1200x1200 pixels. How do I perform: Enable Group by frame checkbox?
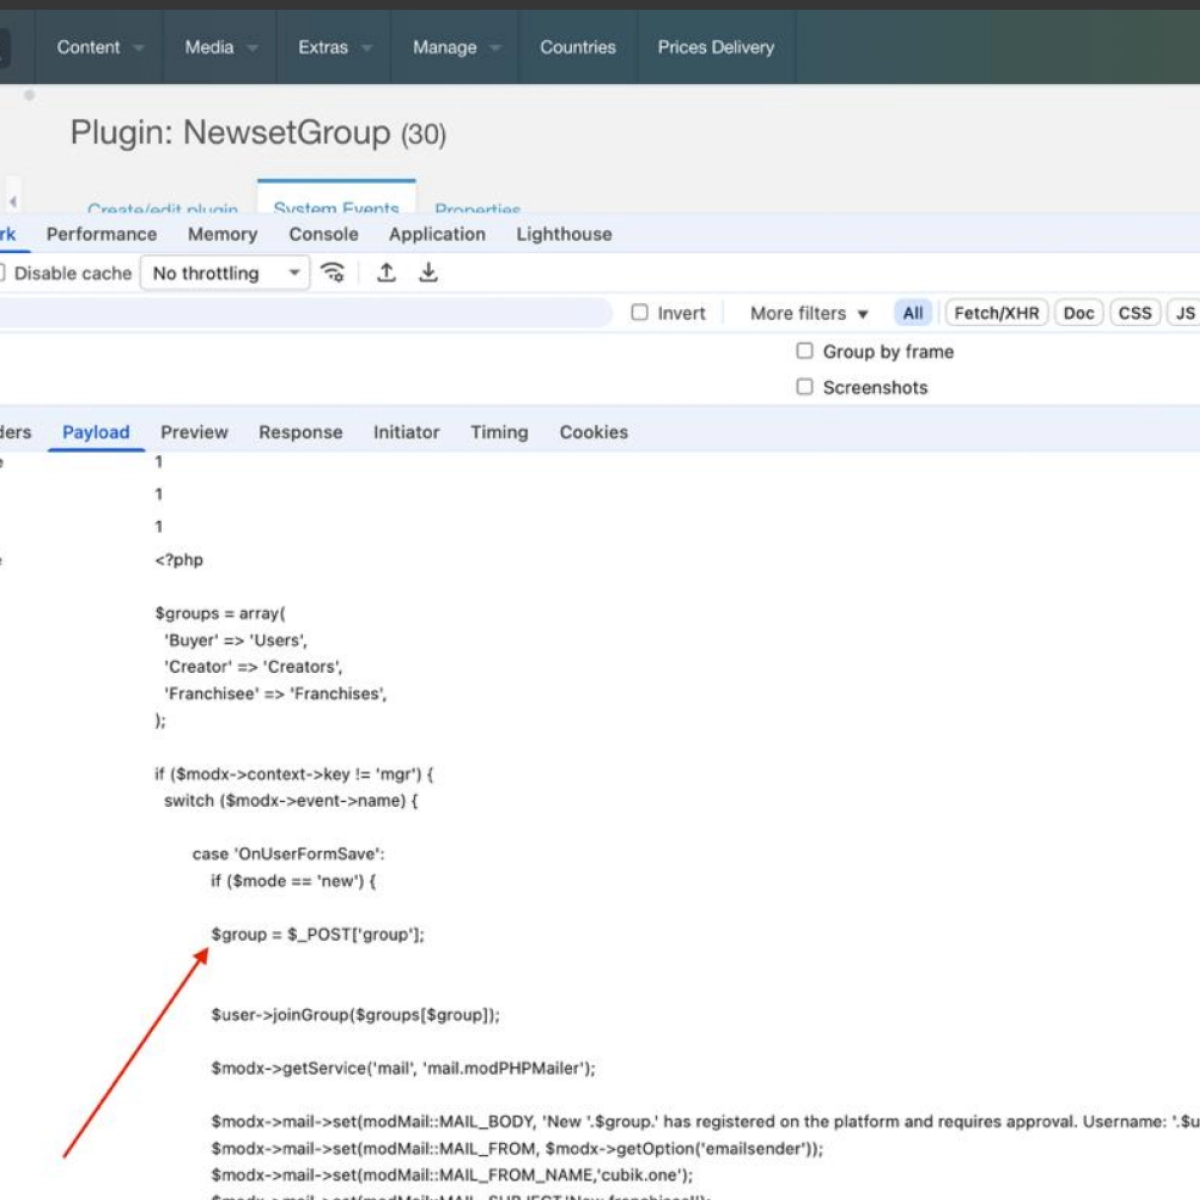tap(805, 351)
